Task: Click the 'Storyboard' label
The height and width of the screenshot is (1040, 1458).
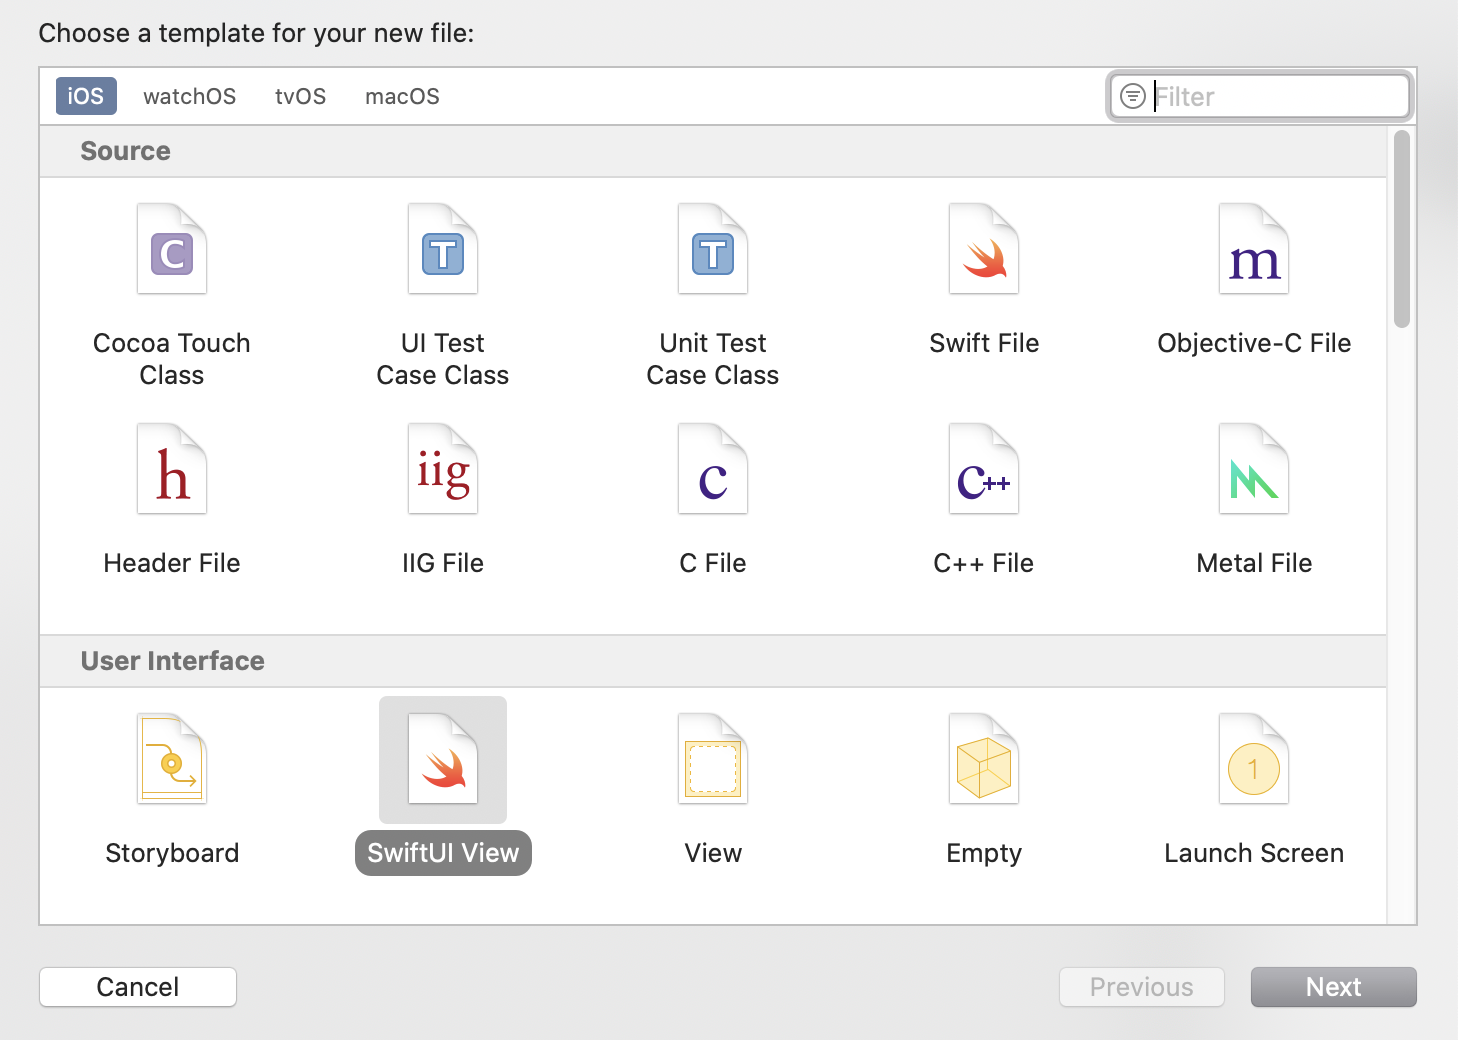Action: click(172, 853)
